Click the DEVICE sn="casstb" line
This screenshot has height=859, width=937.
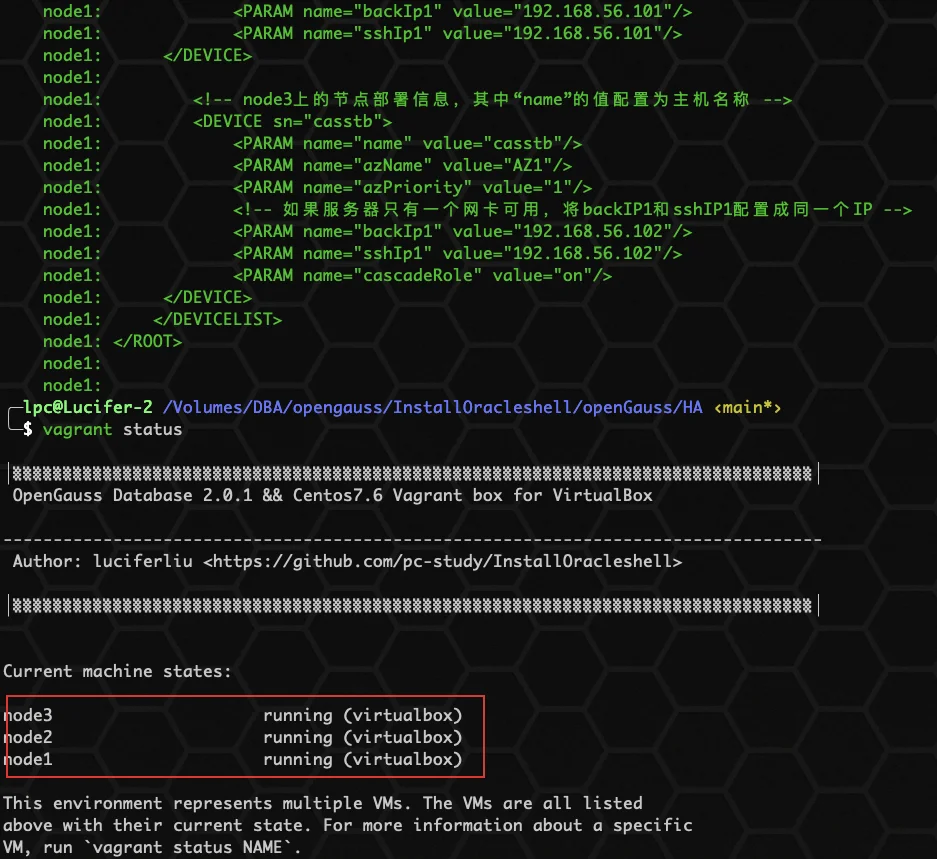pyautogui.click(x=292, y=122)
